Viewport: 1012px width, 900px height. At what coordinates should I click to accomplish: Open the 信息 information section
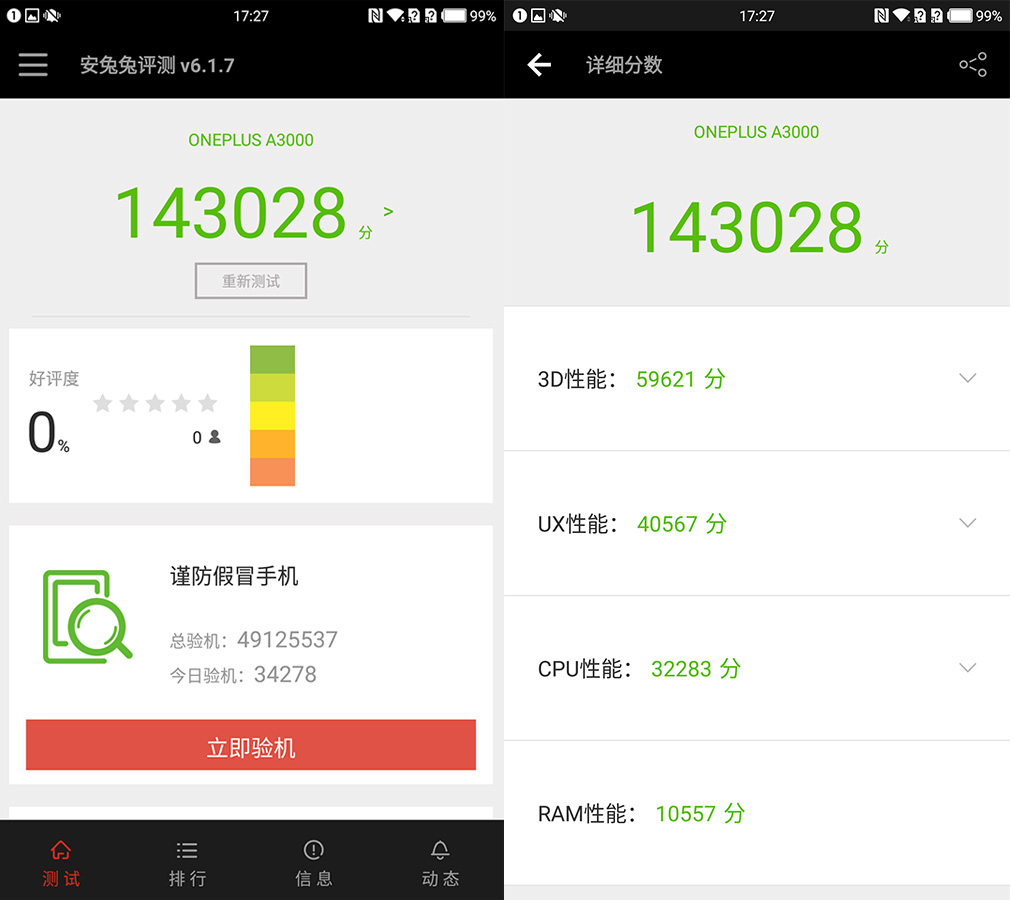[x=314, y=860]
